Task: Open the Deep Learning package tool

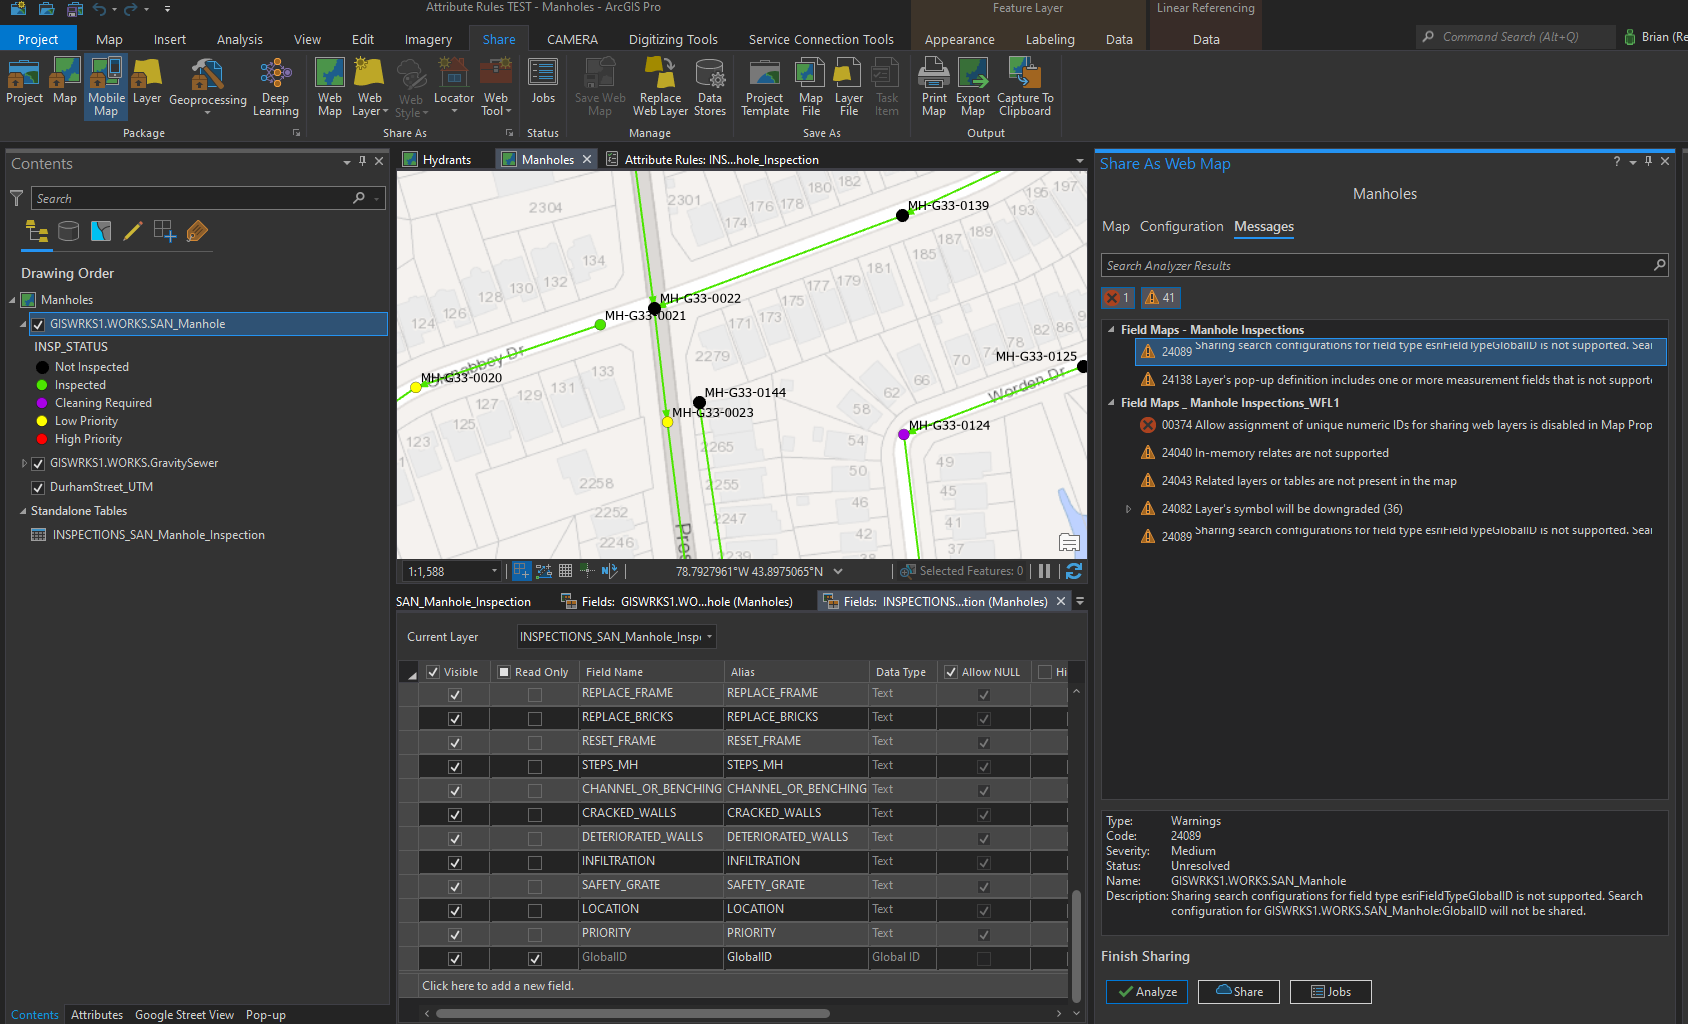Action: (x=275, y=88)
